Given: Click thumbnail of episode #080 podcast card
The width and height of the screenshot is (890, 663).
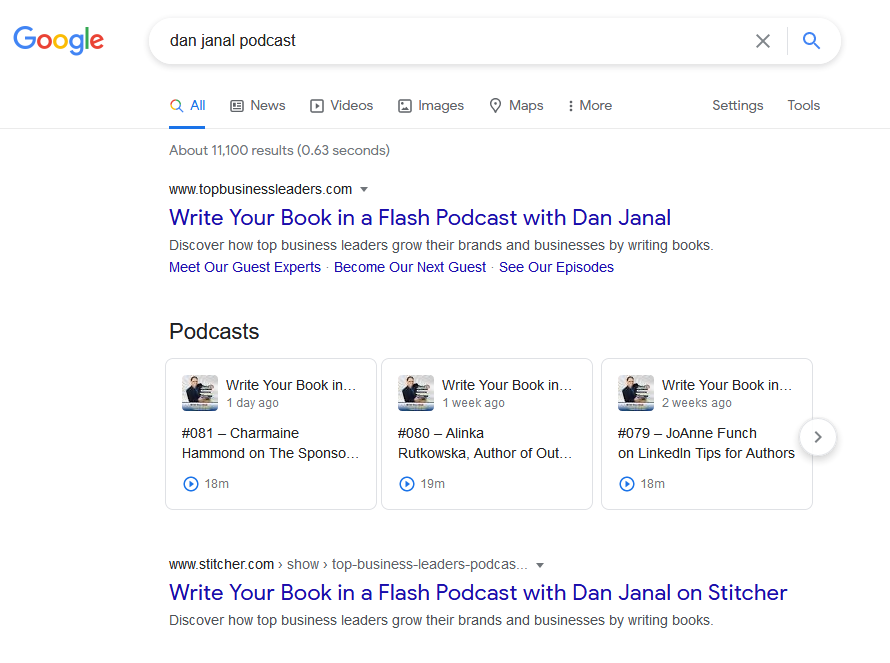Looking at the screenshot, I should click(416, 393).
